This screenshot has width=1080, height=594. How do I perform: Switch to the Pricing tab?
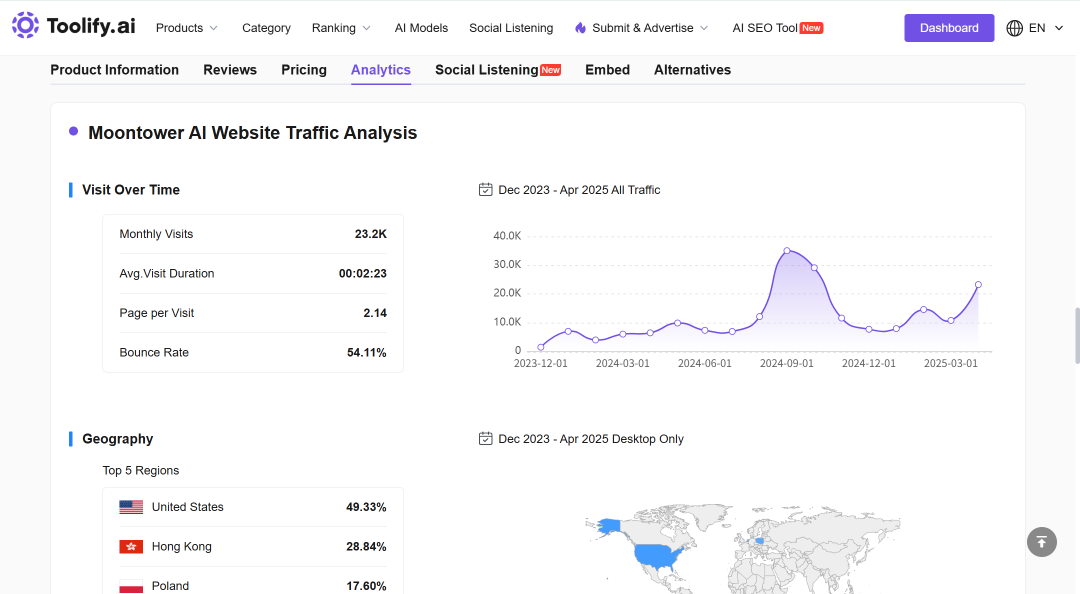tap(304, 70)
